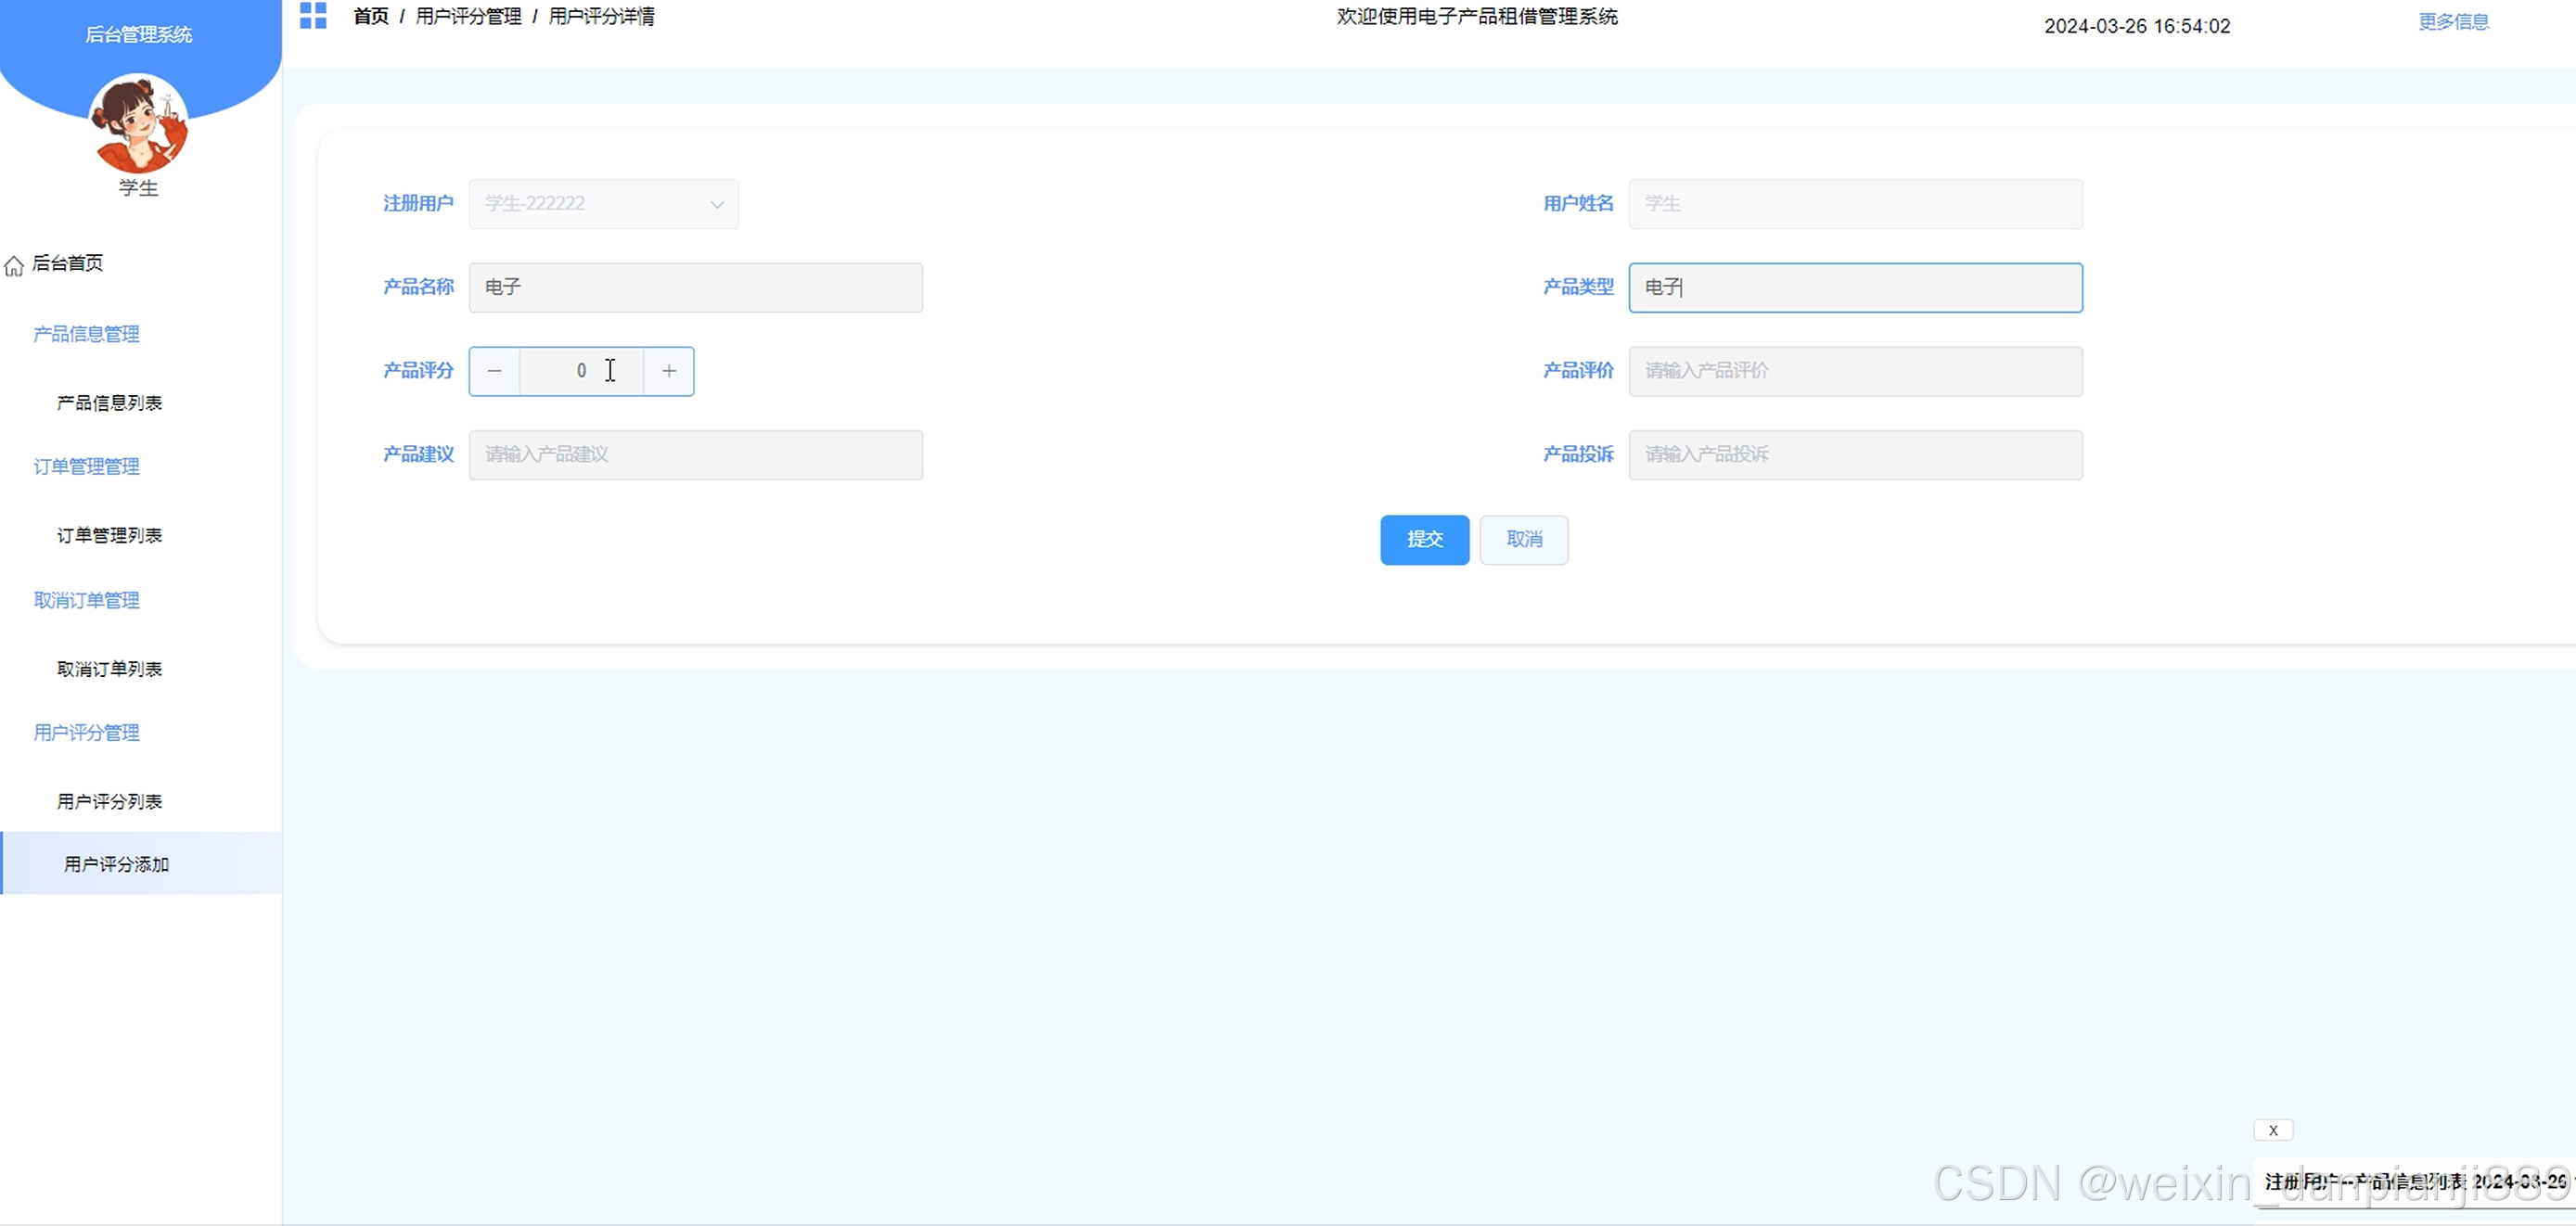Close the bottom notification with X
Screen dimensions: 2576x1226
pyautogui.click(x=2272, y=1130)
